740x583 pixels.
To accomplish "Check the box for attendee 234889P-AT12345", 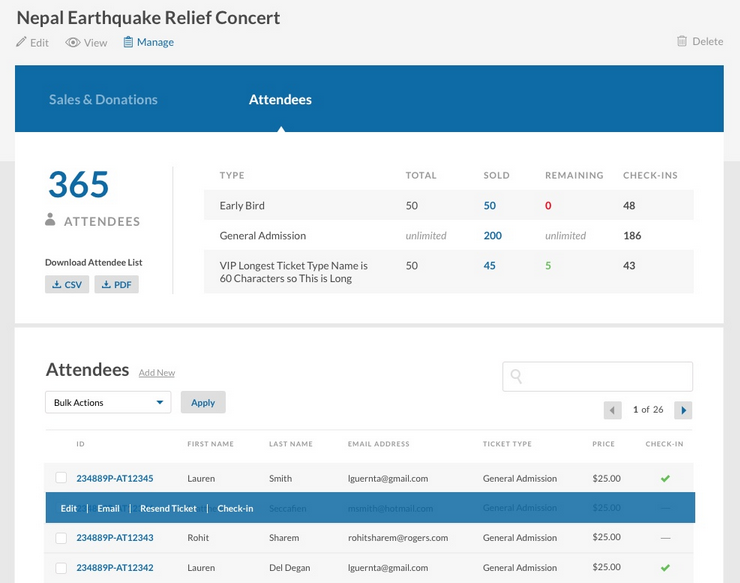I will 61,478.
